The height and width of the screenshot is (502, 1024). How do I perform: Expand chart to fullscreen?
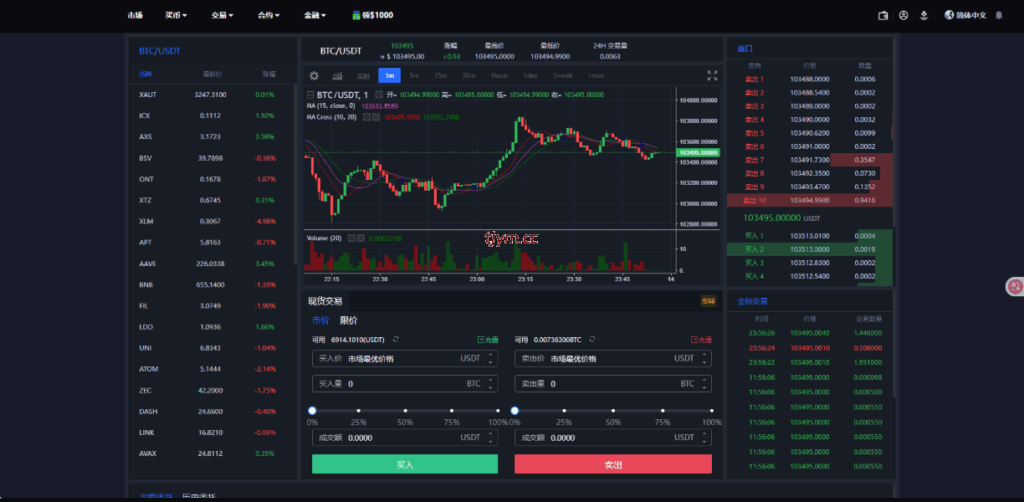(712, 75)
